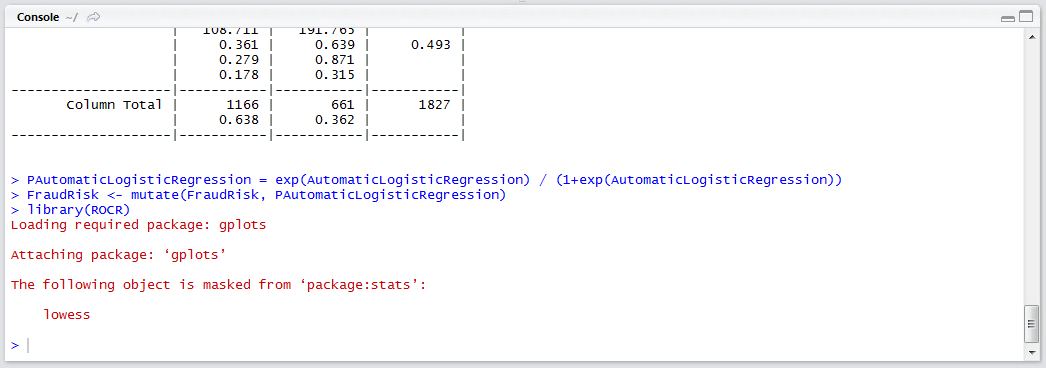
Task: Open the current working directory arrow icon
Action: tap(93, 17)
